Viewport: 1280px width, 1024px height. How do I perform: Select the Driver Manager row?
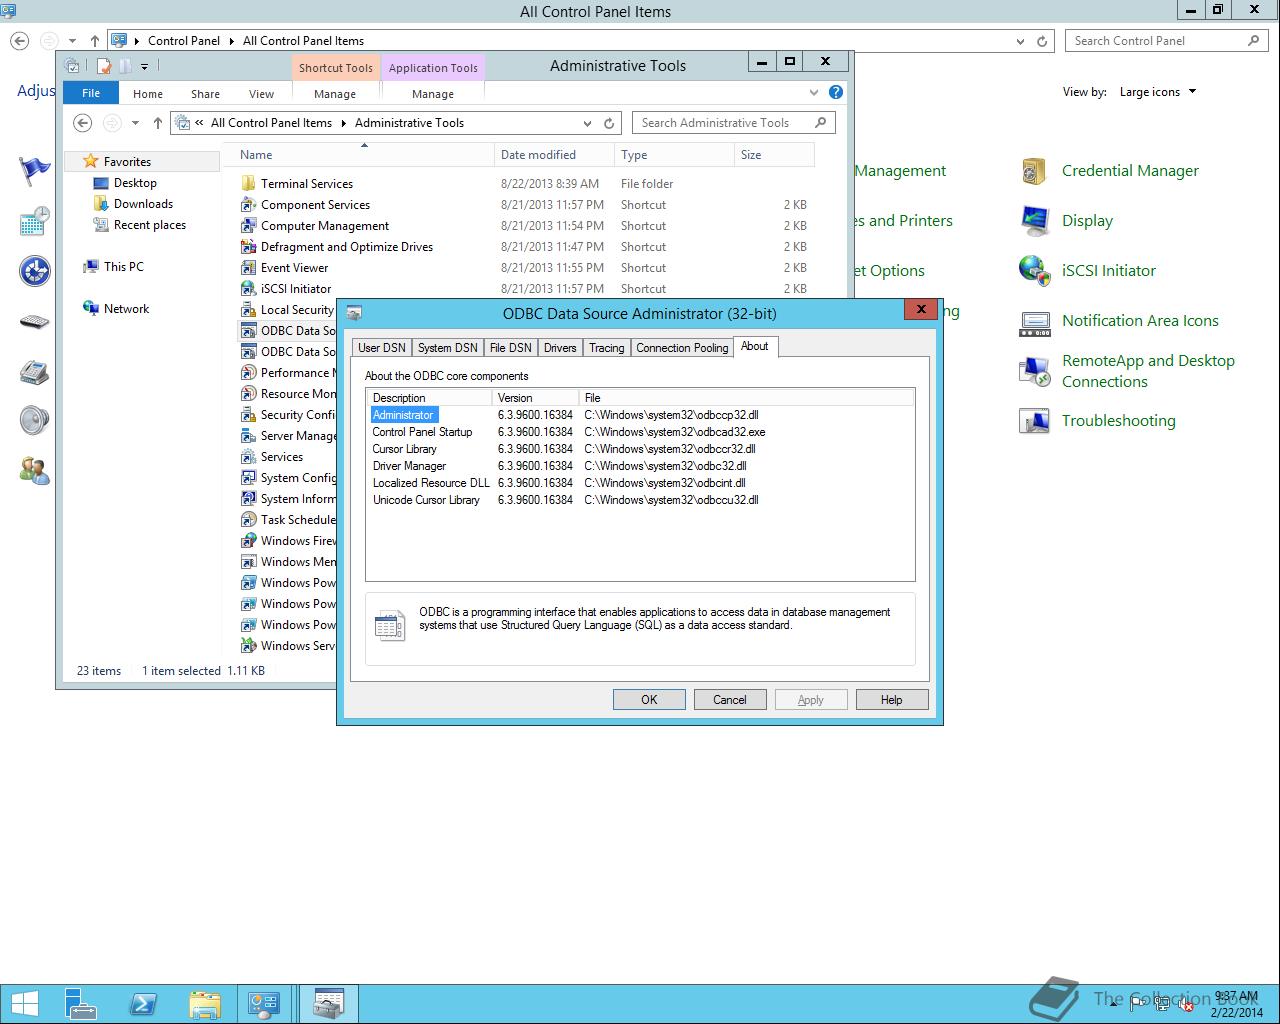point(640,466)
